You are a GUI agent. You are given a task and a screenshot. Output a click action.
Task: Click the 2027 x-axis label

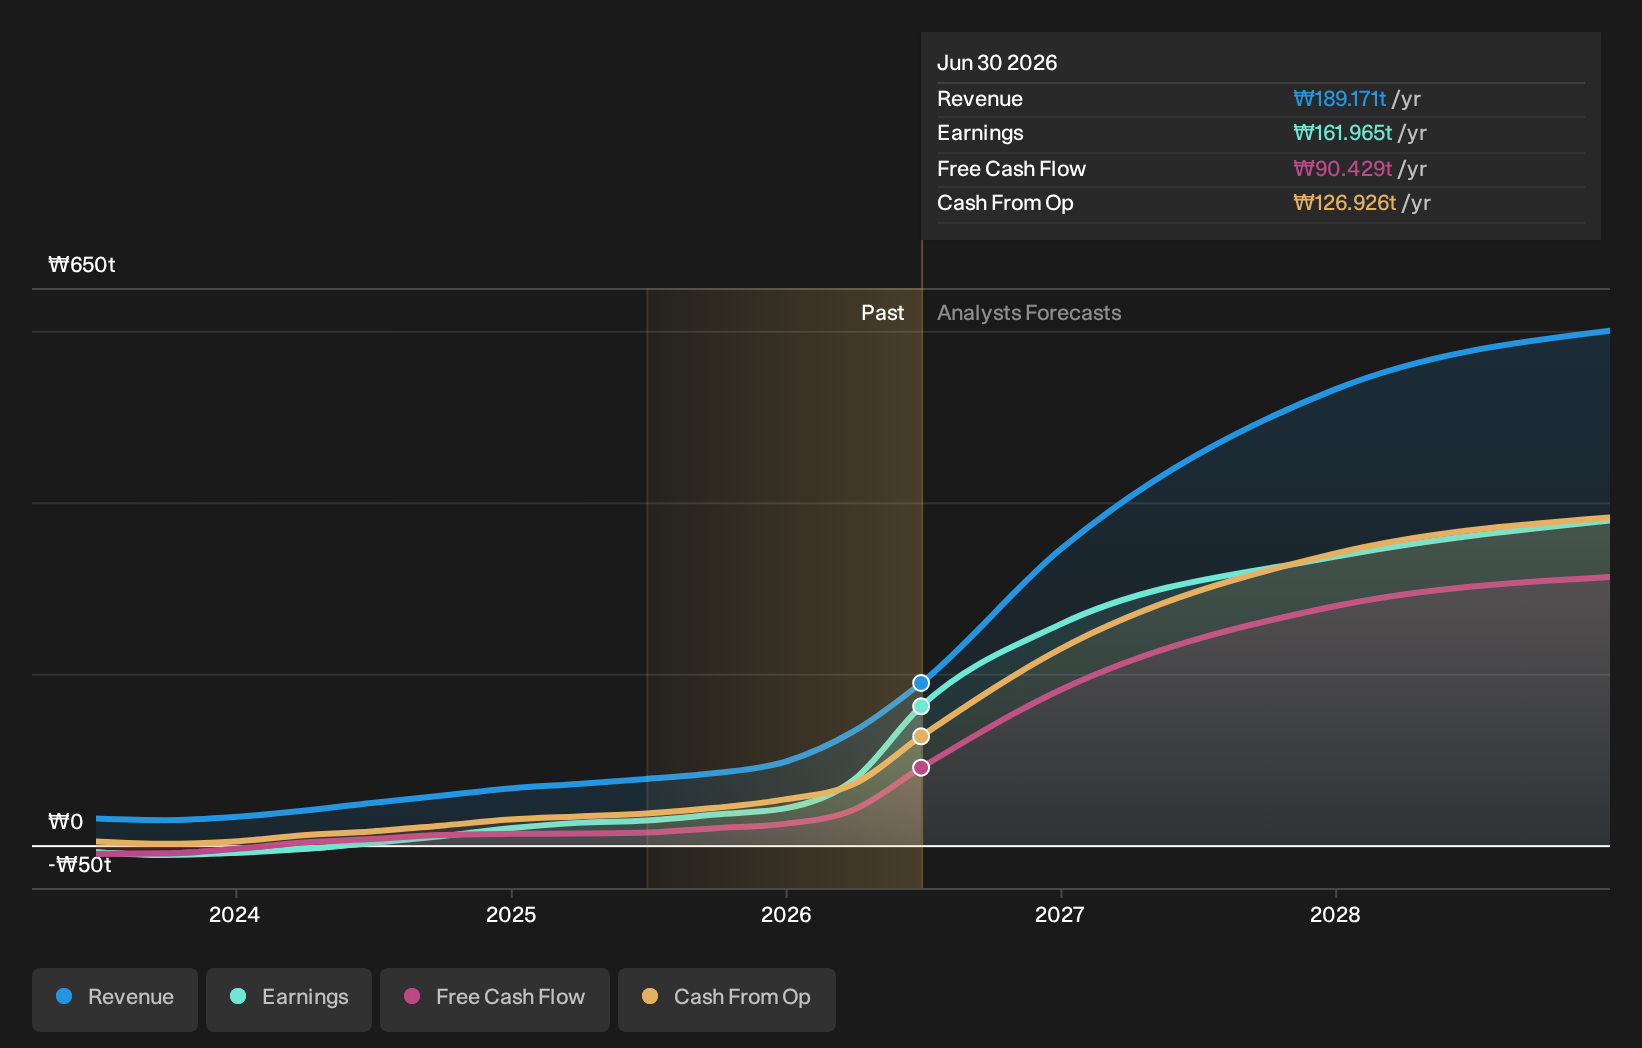tap(1060, 914)
